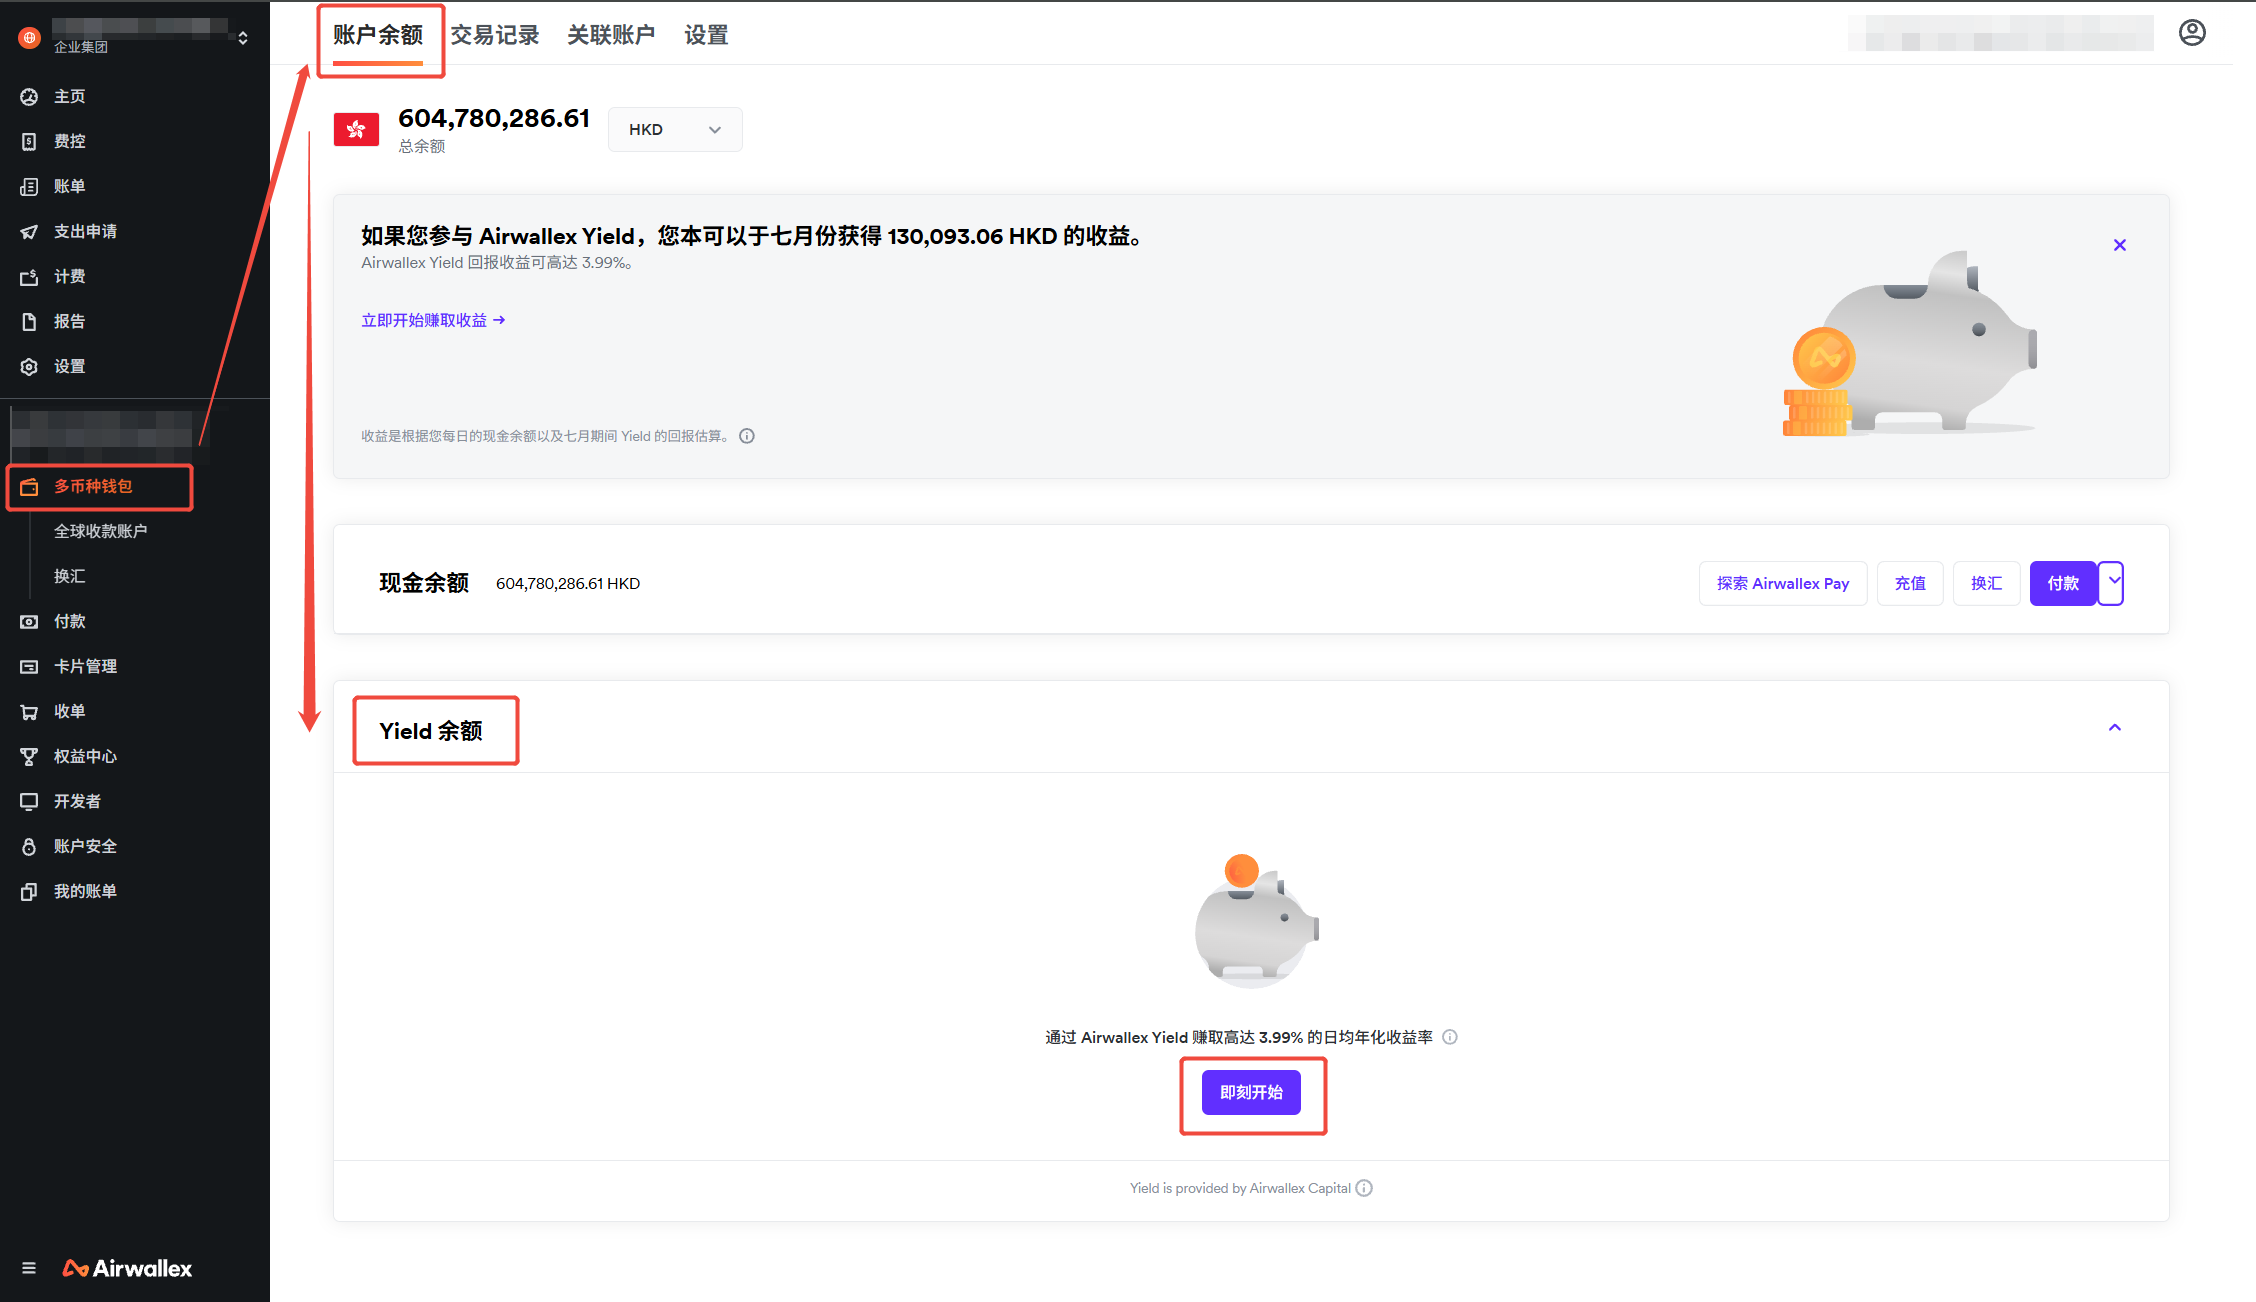Click the 立即开始赚取收益 link

433,320
